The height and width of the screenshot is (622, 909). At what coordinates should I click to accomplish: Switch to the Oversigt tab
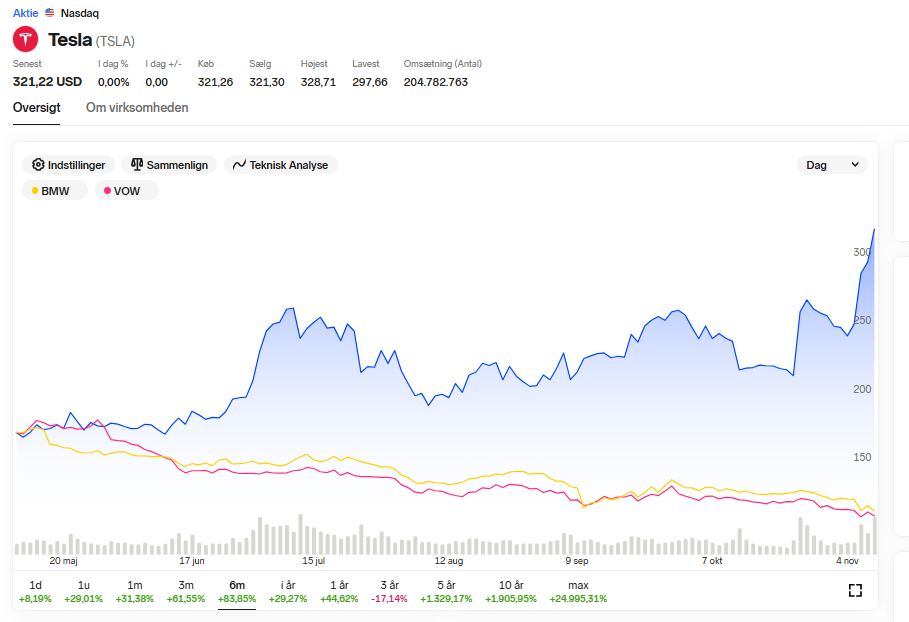pyautogui.click(x=37, y=108)
